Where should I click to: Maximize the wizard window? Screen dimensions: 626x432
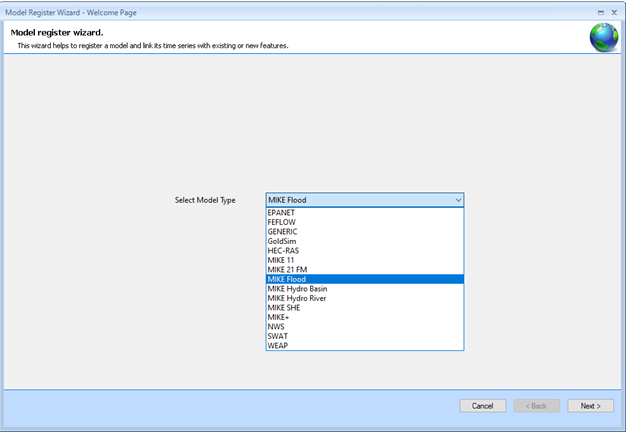(x=601, y=13)
